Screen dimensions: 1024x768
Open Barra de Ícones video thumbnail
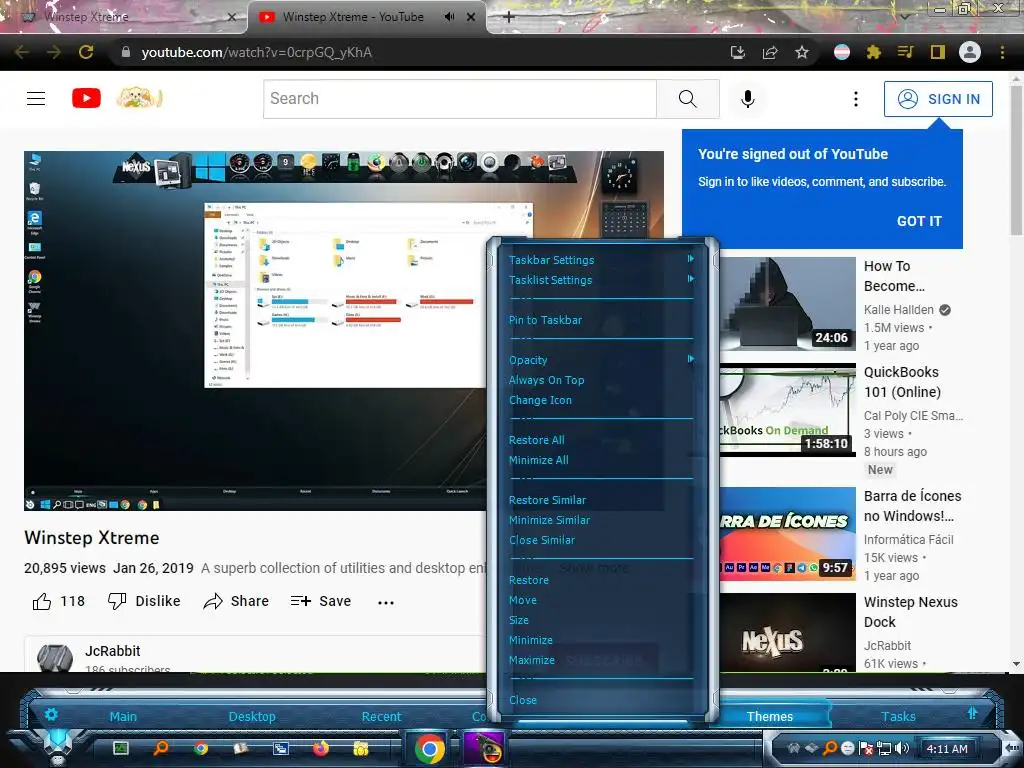click(788, 534)
